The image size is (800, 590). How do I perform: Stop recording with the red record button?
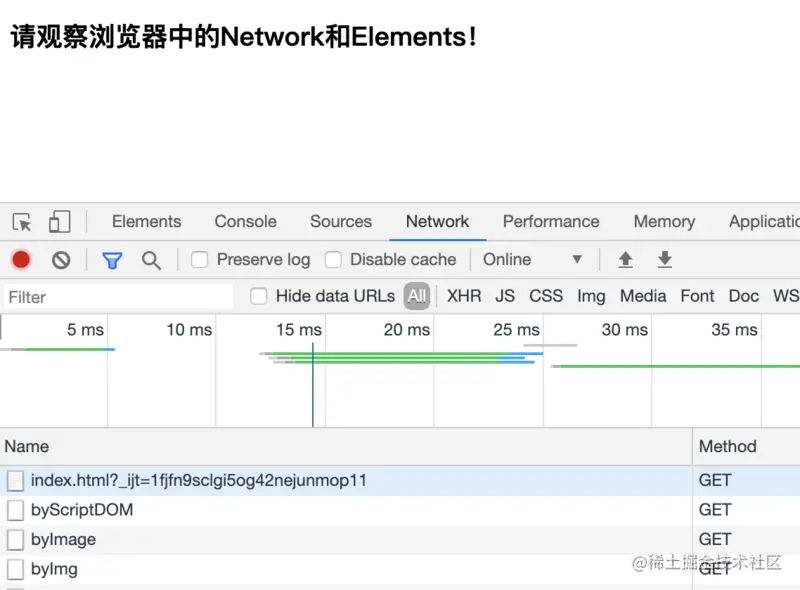[21, 260]
